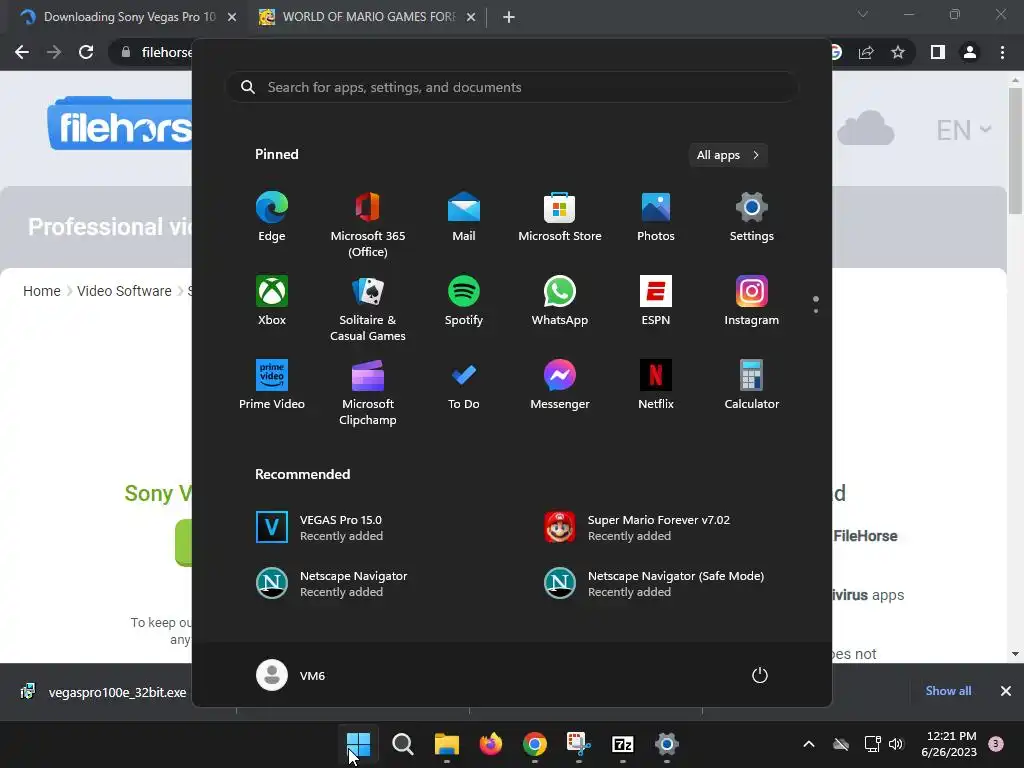The image size is (1024, 768).
Task: Click Show all downloads
Action: coord(948,691)
